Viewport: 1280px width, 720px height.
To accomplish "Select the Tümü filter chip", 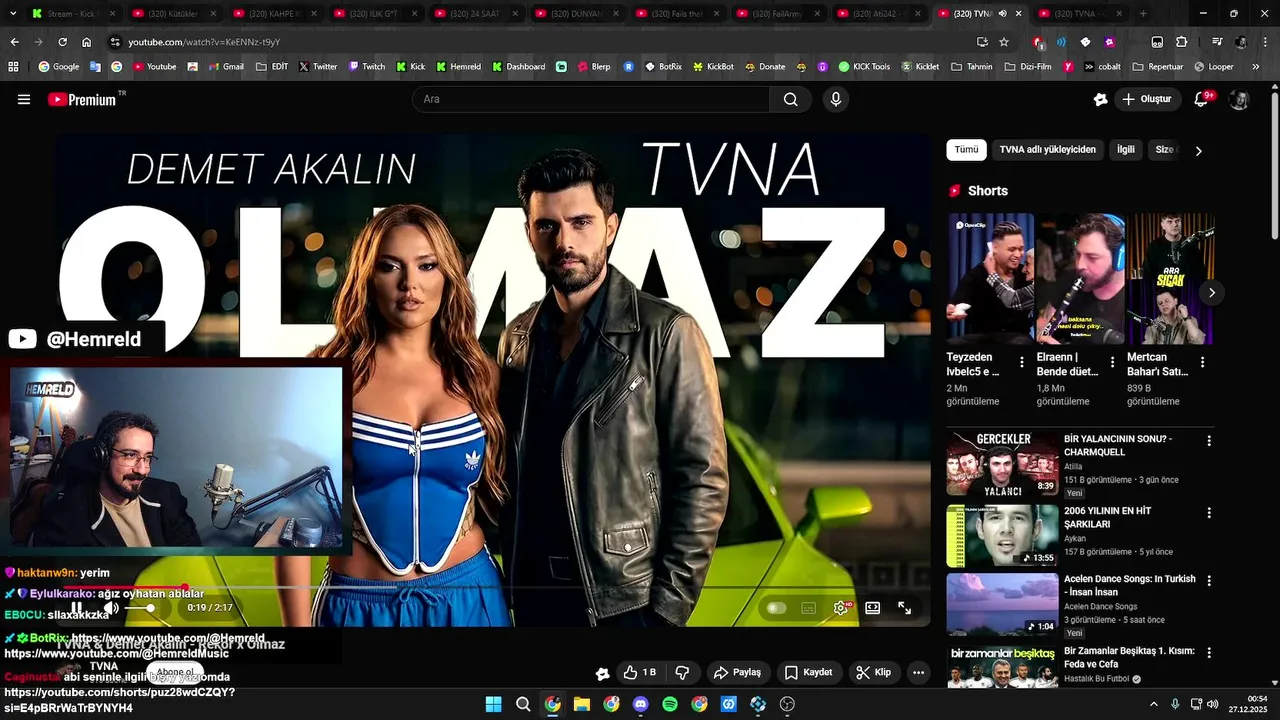I will coord(966,150).
